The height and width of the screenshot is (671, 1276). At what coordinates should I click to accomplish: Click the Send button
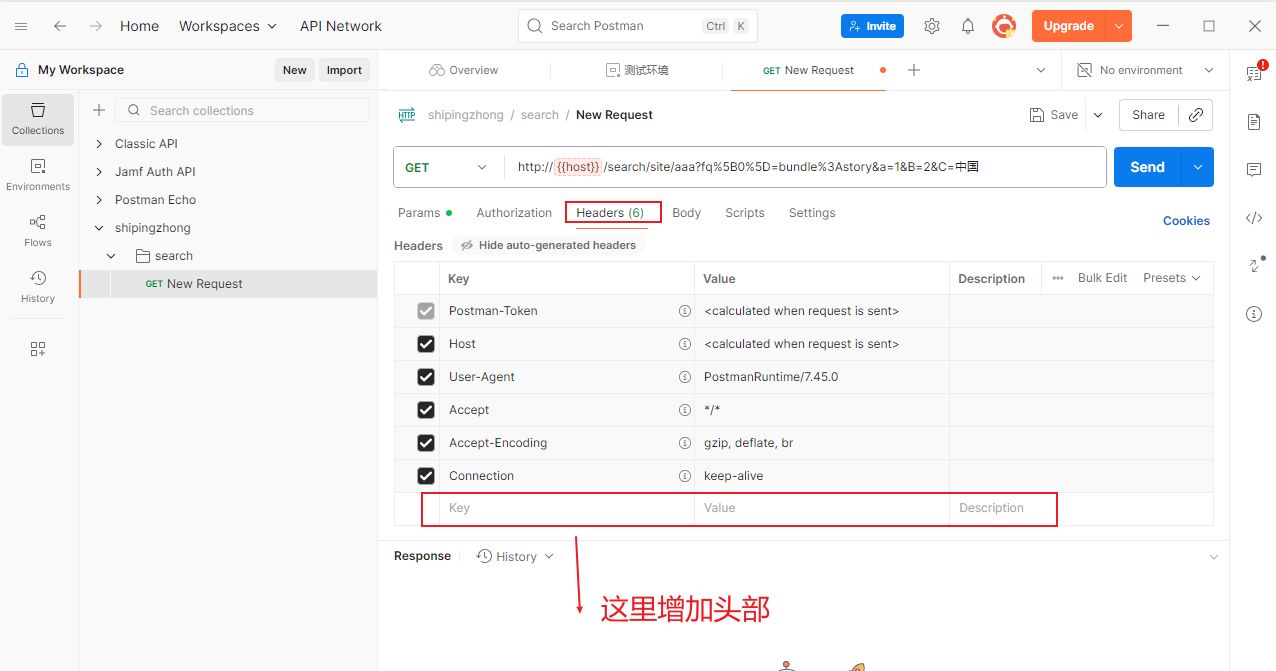(1147, 168)
